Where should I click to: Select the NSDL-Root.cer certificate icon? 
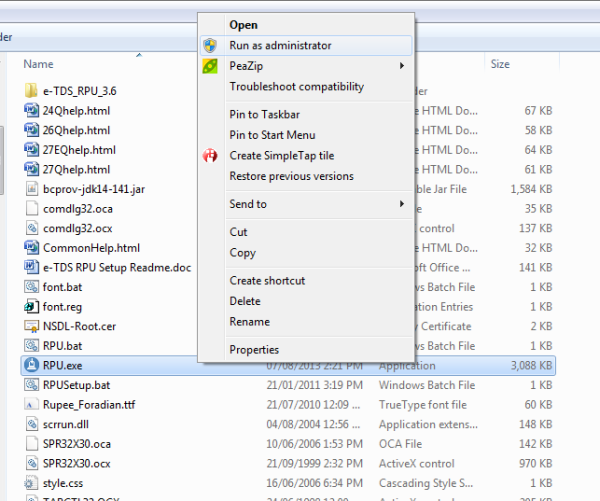click(x=31, y=326)
